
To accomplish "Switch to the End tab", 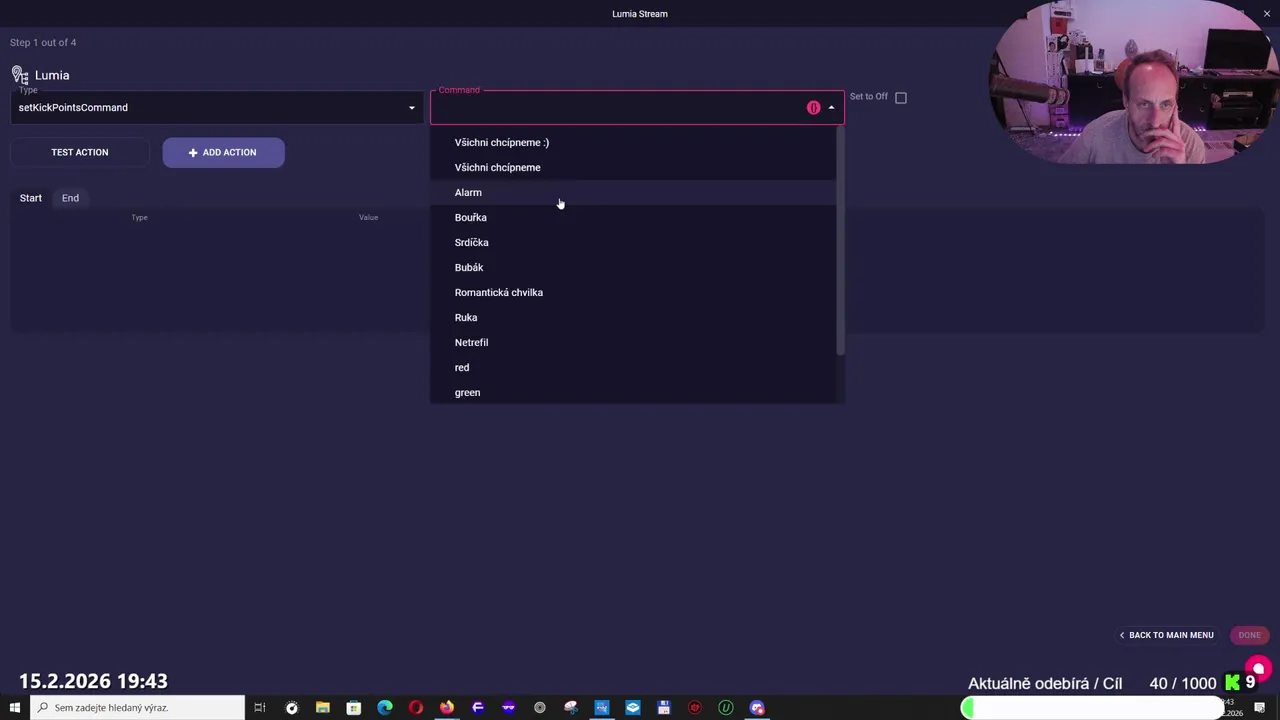I will (70, 198).
